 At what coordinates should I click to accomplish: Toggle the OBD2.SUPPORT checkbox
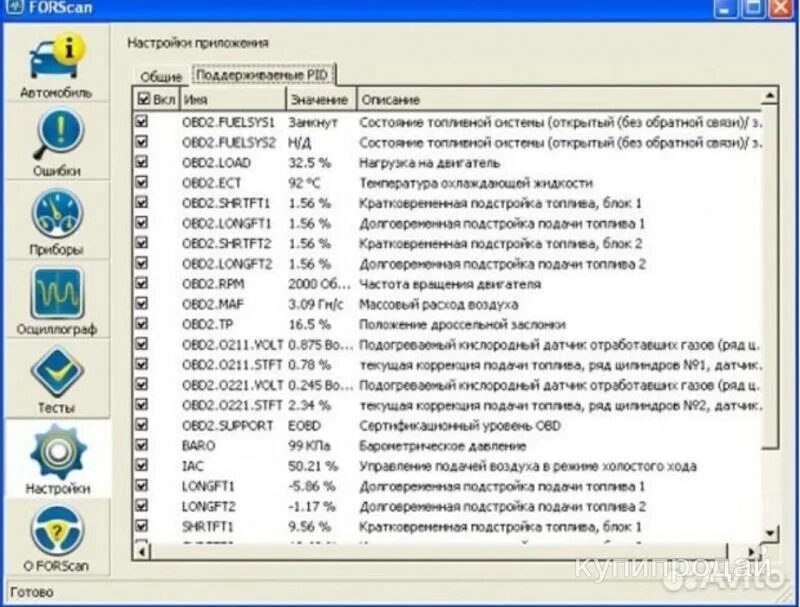click(x=142, y=425)
